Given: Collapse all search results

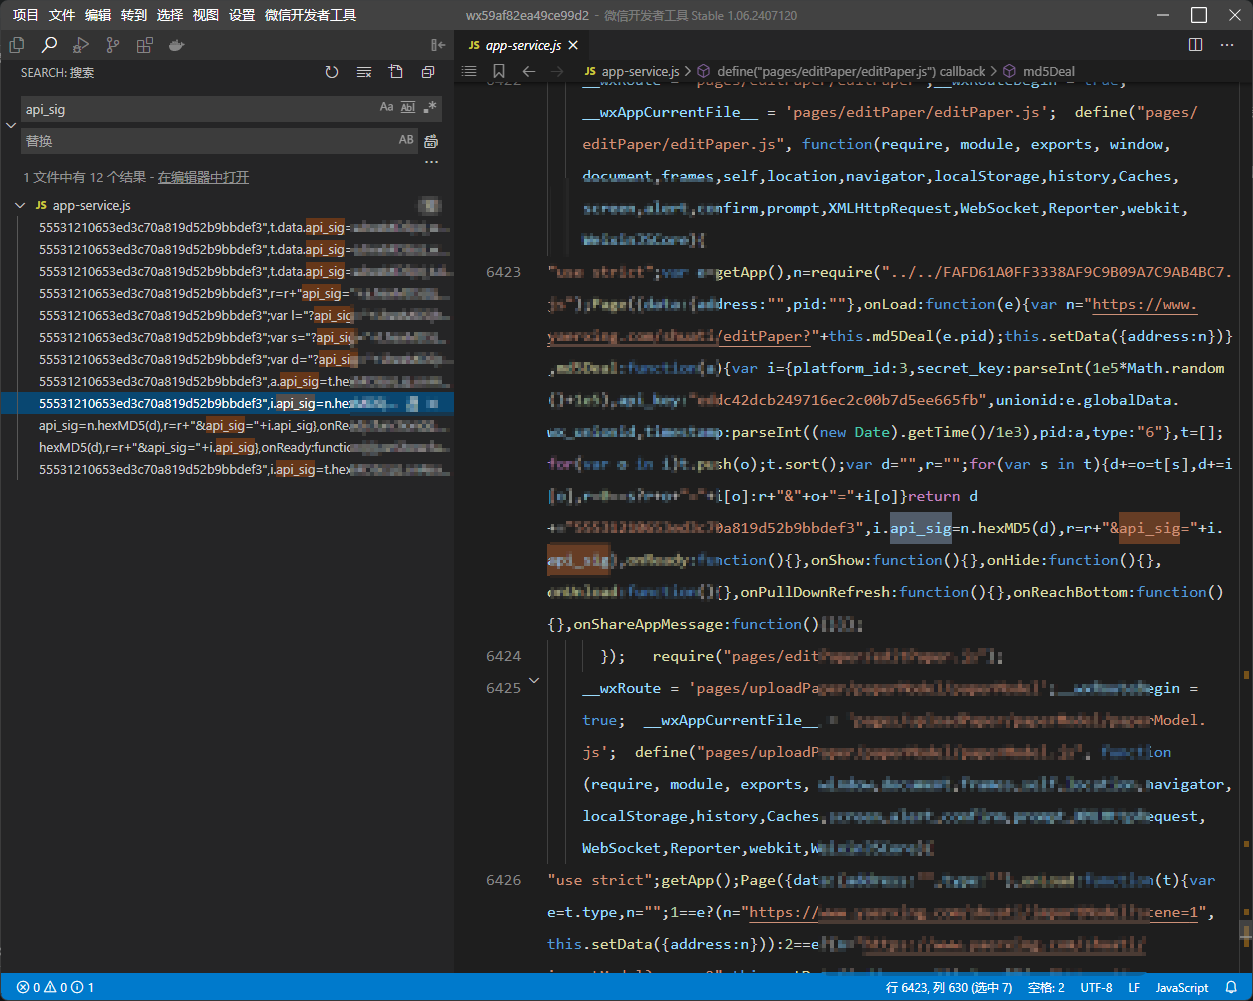Looking at the screenshot, I should point(428,72).
